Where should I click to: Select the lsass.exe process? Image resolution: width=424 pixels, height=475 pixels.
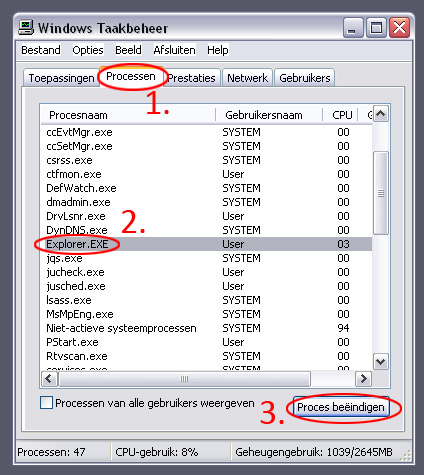point(206,300)
